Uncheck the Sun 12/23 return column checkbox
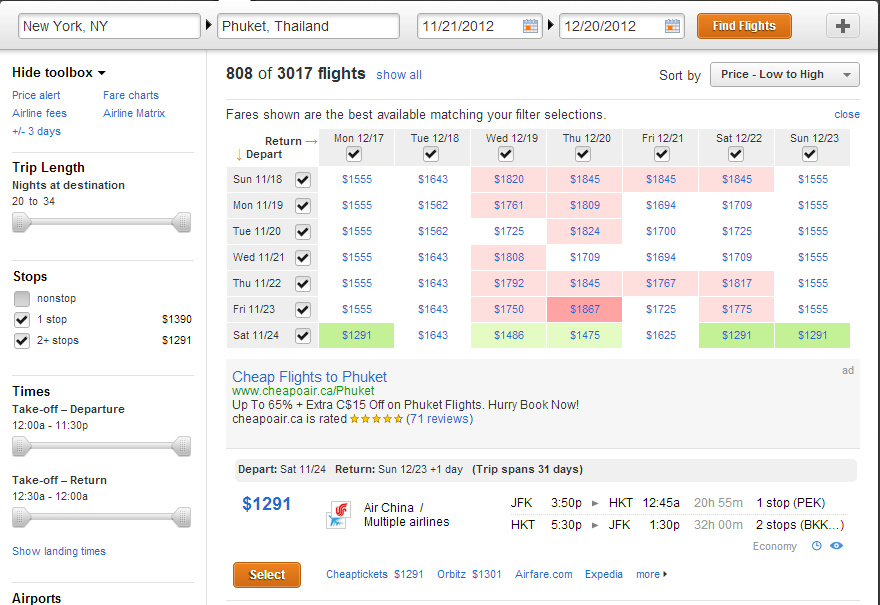880x605 pixels. [809, 154]
